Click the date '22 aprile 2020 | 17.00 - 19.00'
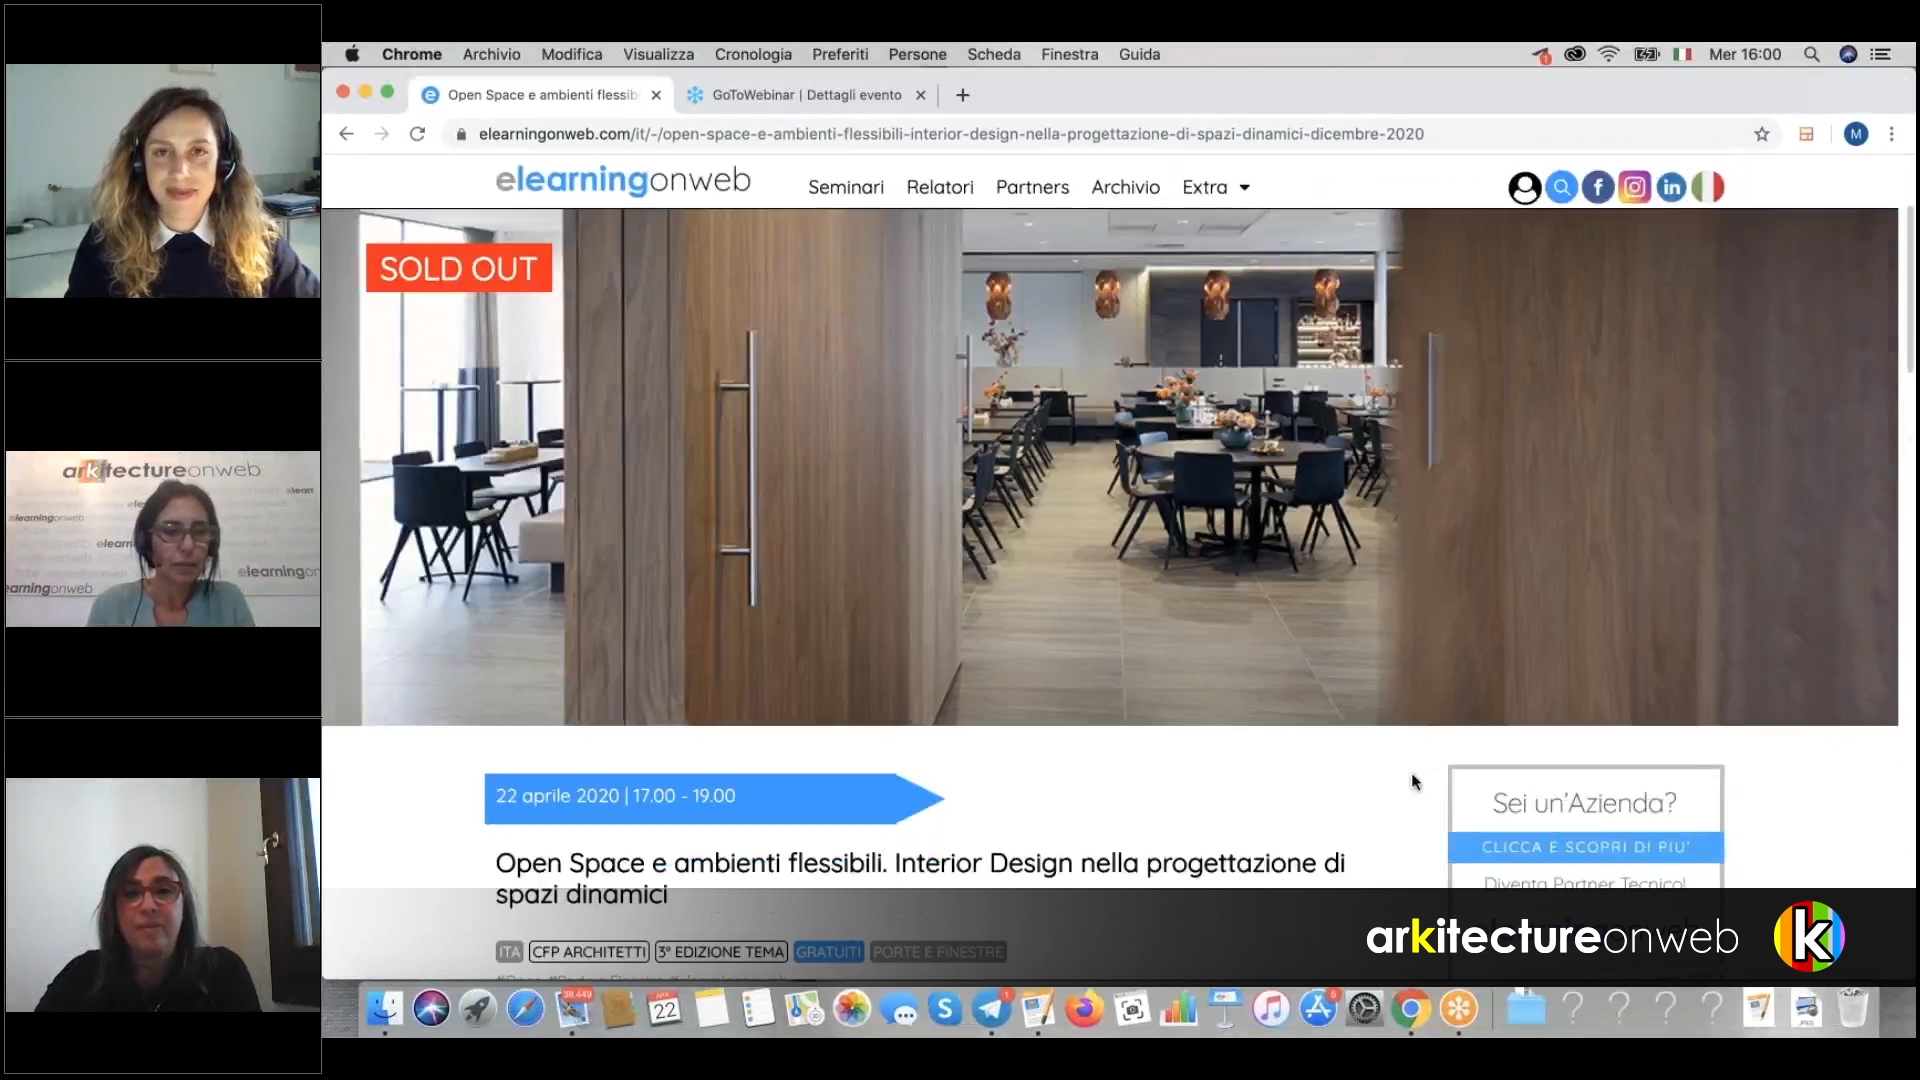Screen dimensions: 1920x1080 [x=615, y=796]
